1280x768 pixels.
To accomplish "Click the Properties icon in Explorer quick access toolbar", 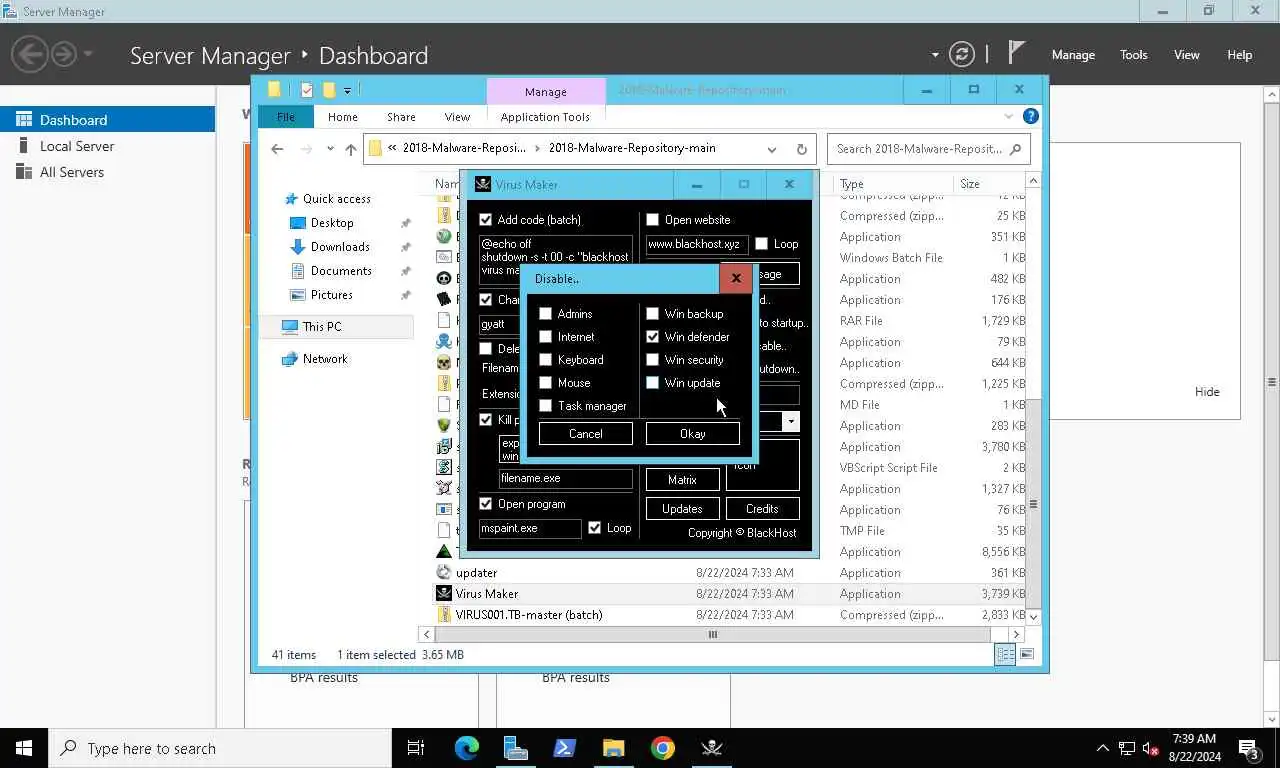I will pos(307,90).
